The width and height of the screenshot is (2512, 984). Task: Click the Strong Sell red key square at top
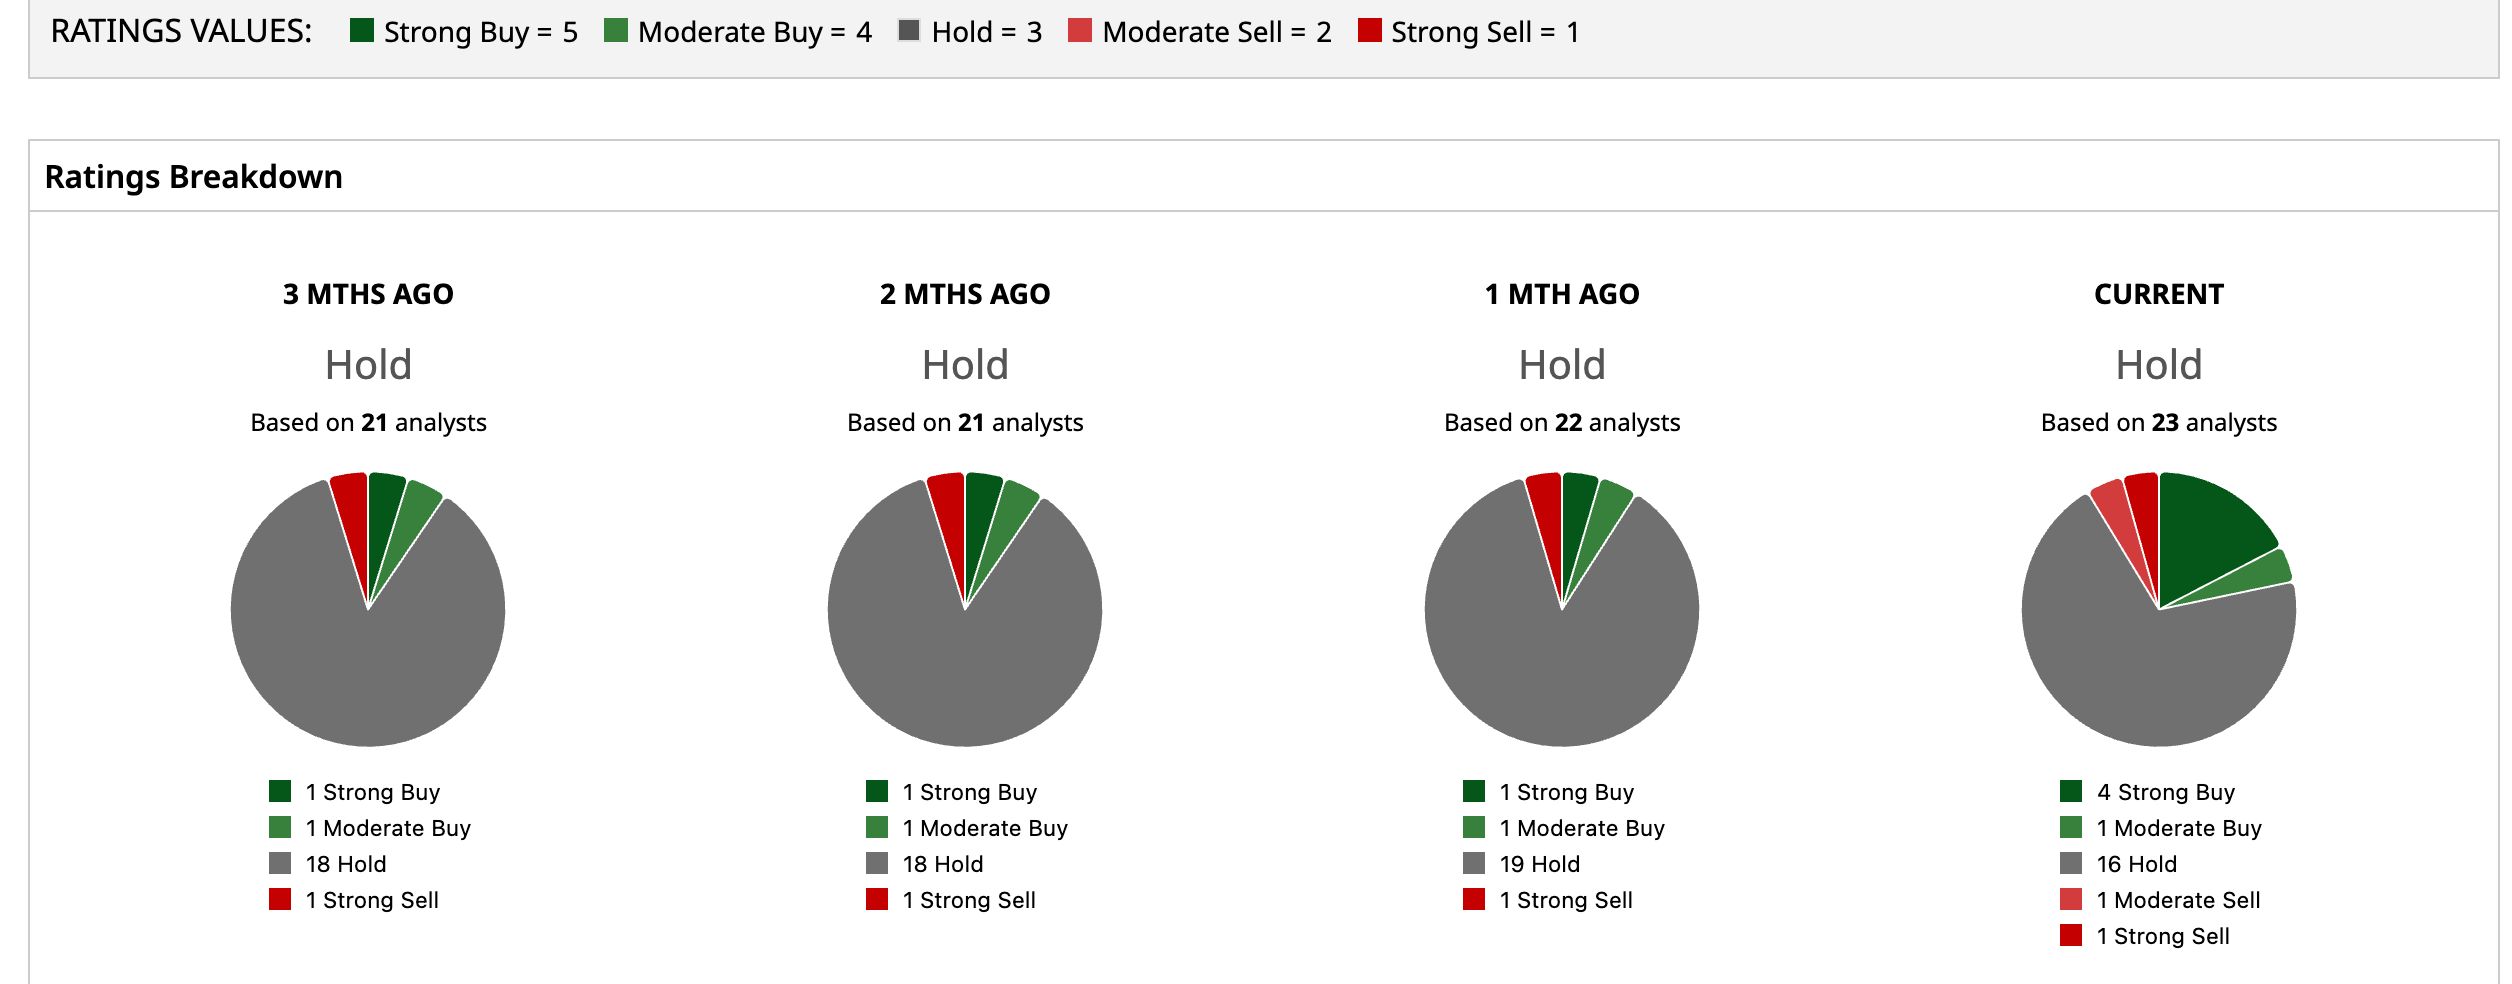pos(1370,30)
